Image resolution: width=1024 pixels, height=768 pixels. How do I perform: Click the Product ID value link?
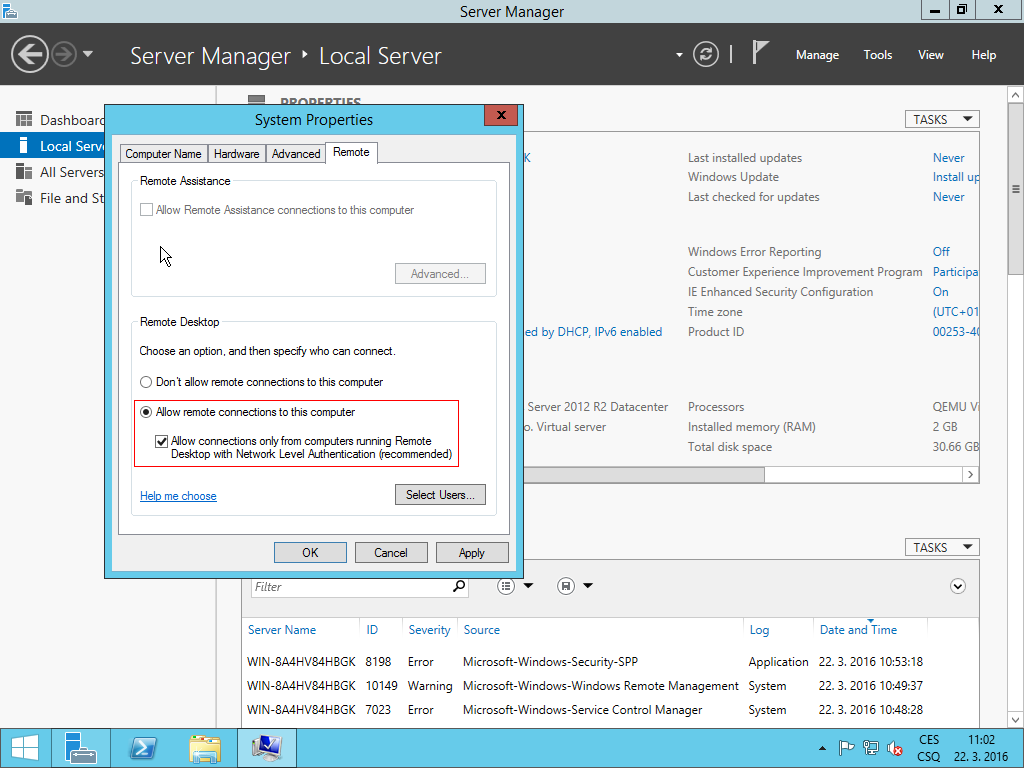[955, 332]
